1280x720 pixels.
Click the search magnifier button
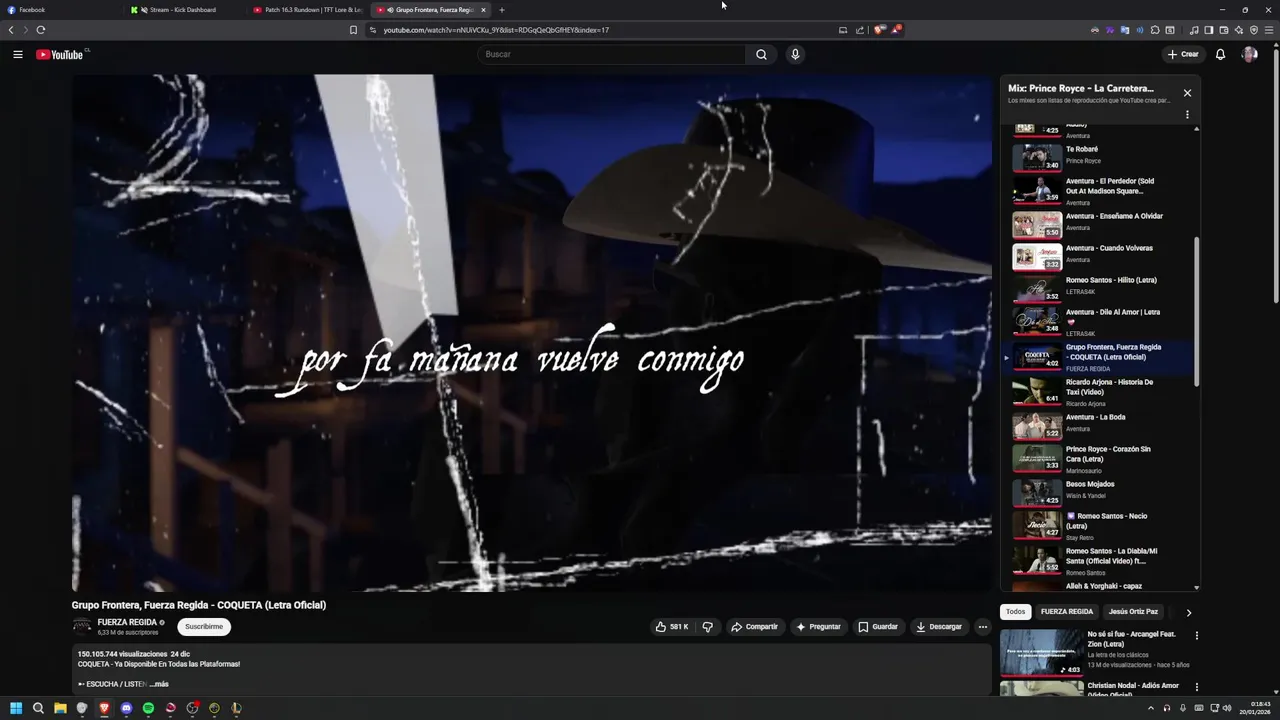click(761, 54)
